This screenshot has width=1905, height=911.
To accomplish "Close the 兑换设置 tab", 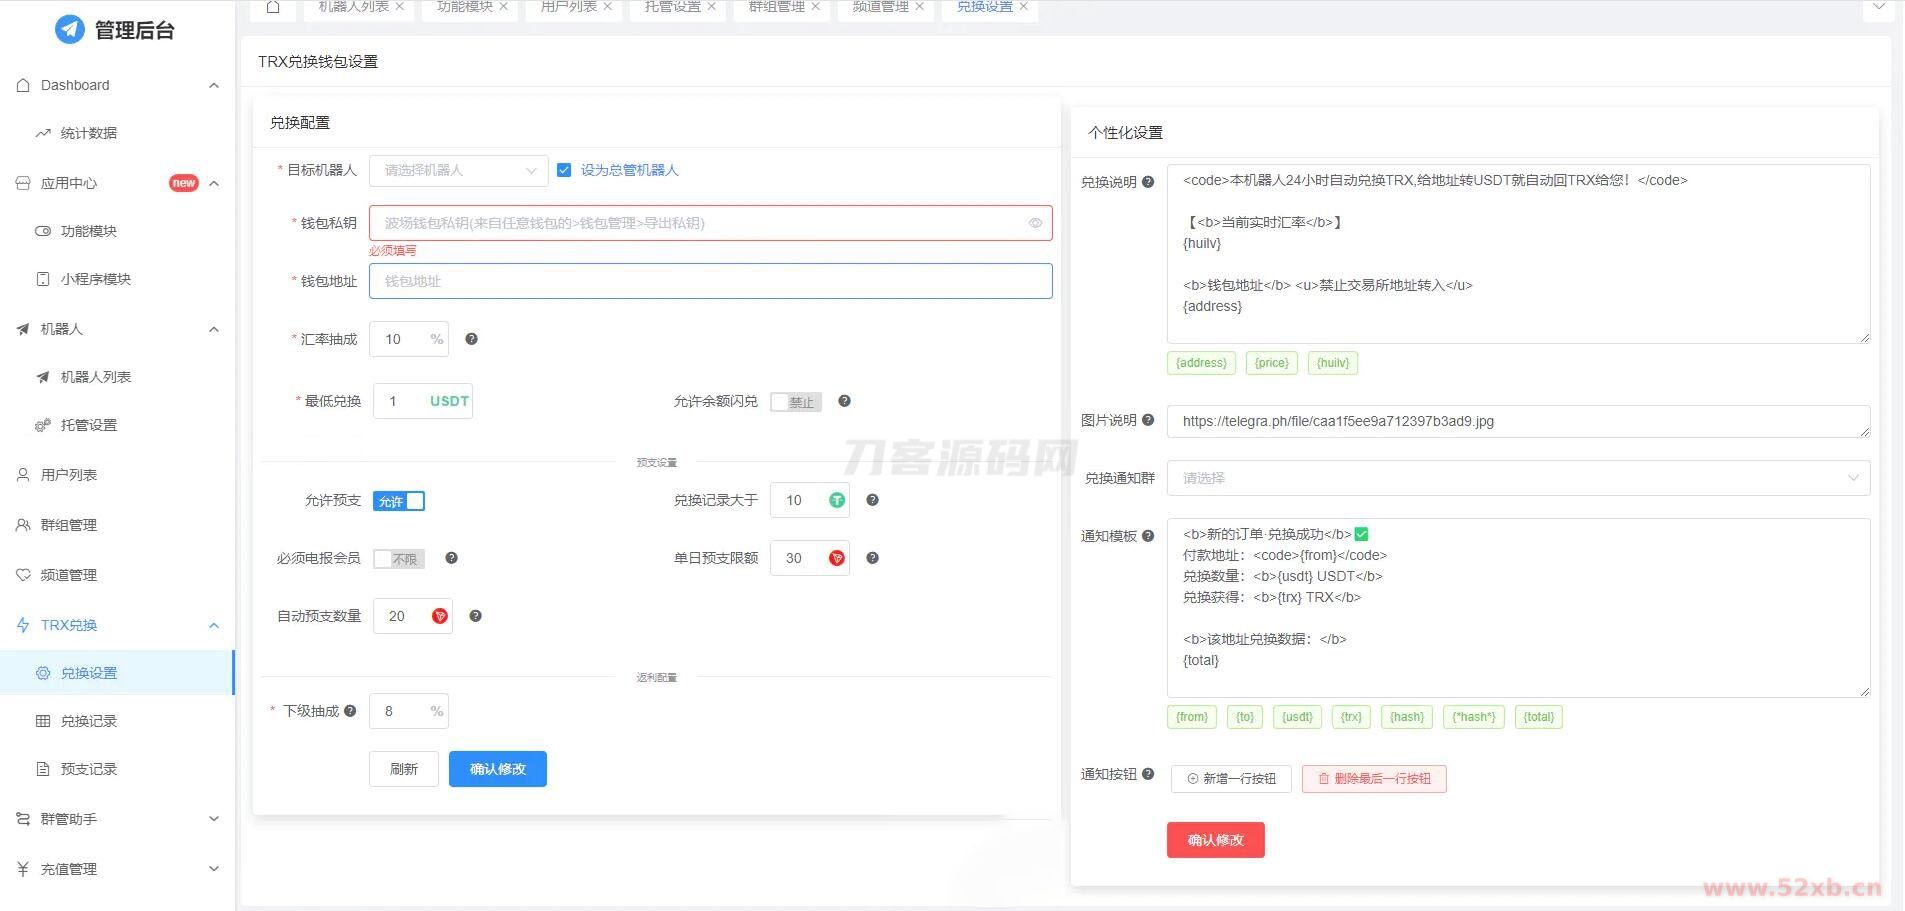I will pos(1023,7).
